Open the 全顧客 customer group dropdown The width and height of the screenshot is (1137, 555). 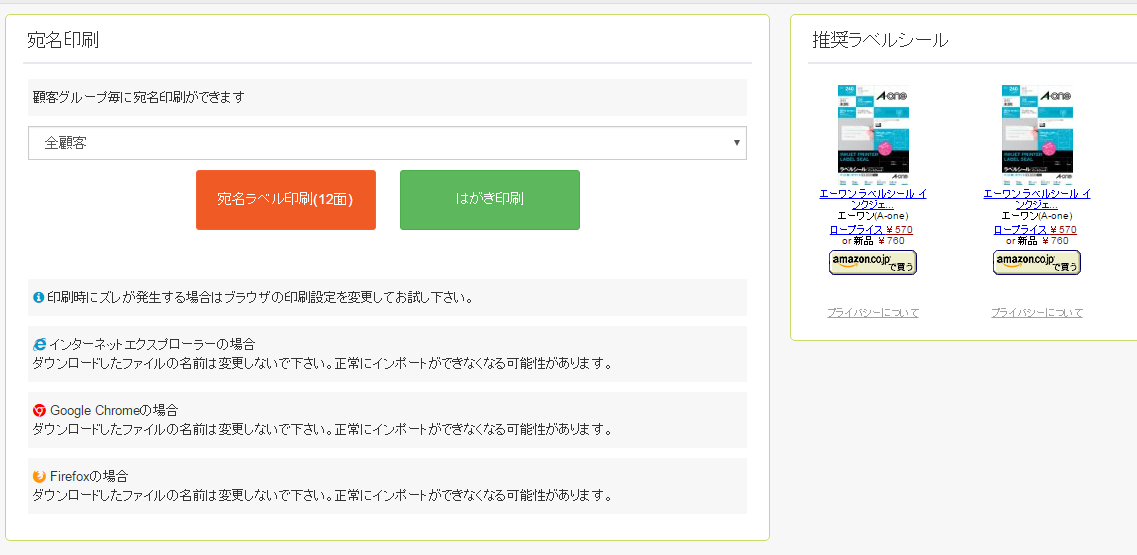tap(387, 143)
